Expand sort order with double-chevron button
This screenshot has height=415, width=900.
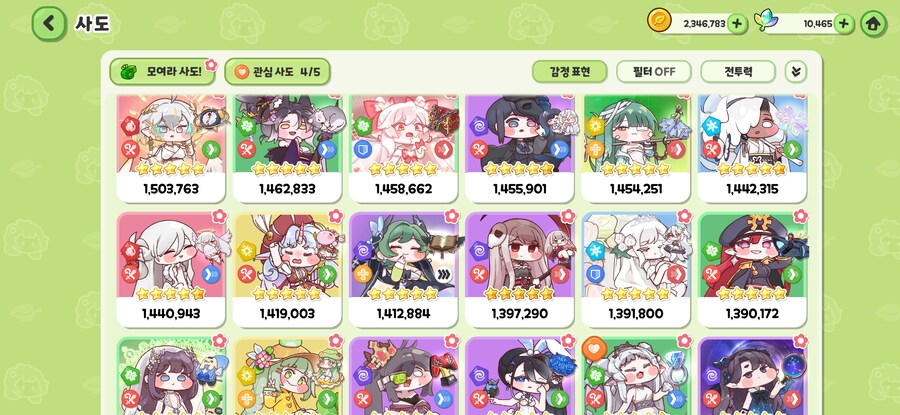796,72
